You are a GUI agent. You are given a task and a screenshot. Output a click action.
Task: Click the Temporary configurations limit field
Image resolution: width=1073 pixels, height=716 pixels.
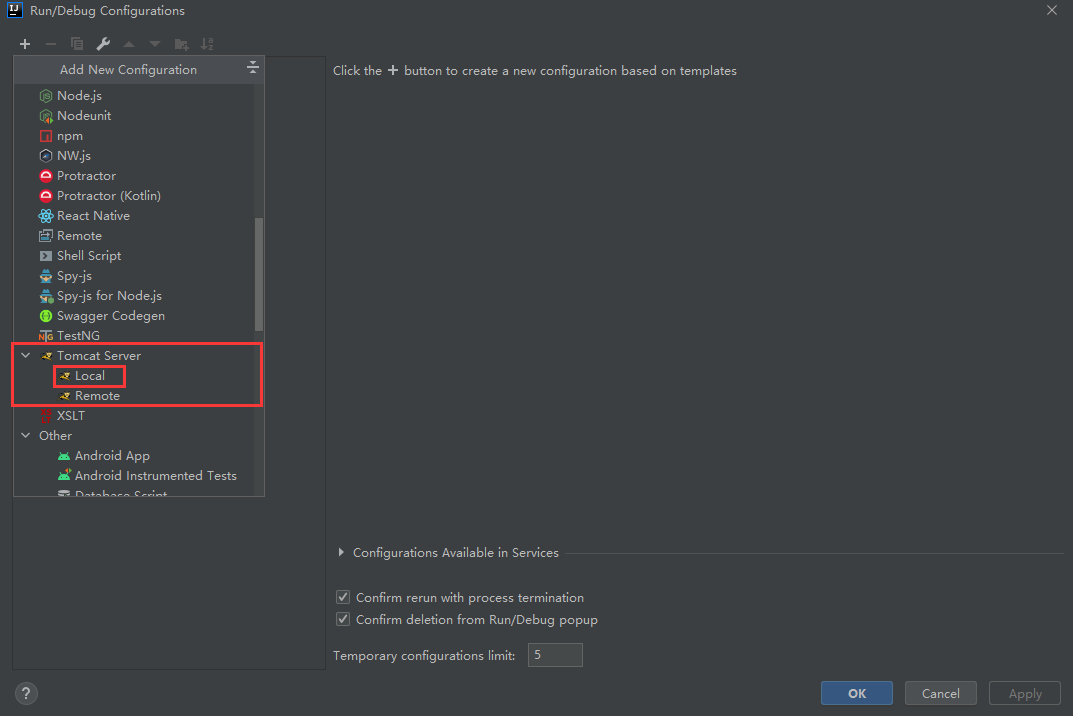click(x=555, y=655)
